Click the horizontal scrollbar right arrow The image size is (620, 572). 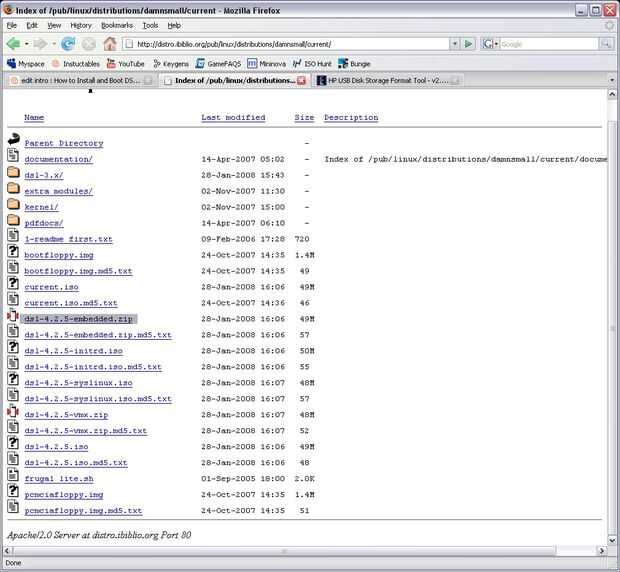[601, 550]
